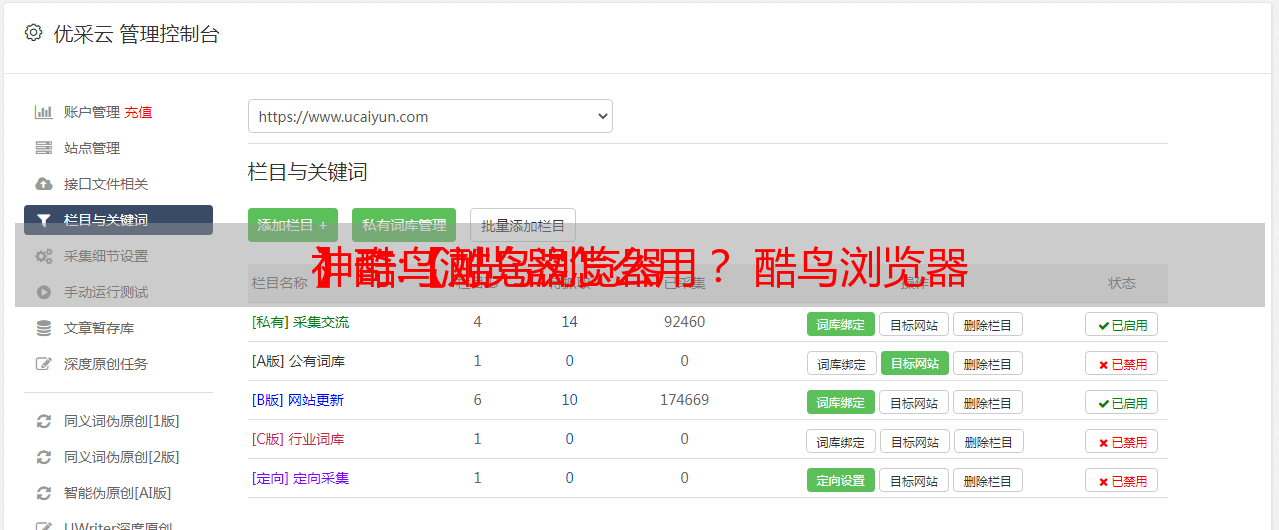Click the [私有] 采集交流 column name

[300, 322]
